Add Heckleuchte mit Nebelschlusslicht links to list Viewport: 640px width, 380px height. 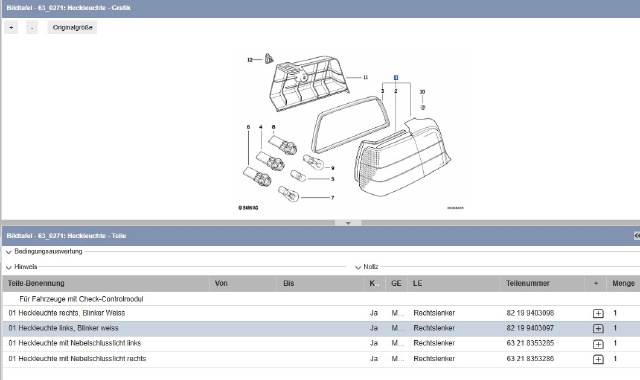(598, 344)
